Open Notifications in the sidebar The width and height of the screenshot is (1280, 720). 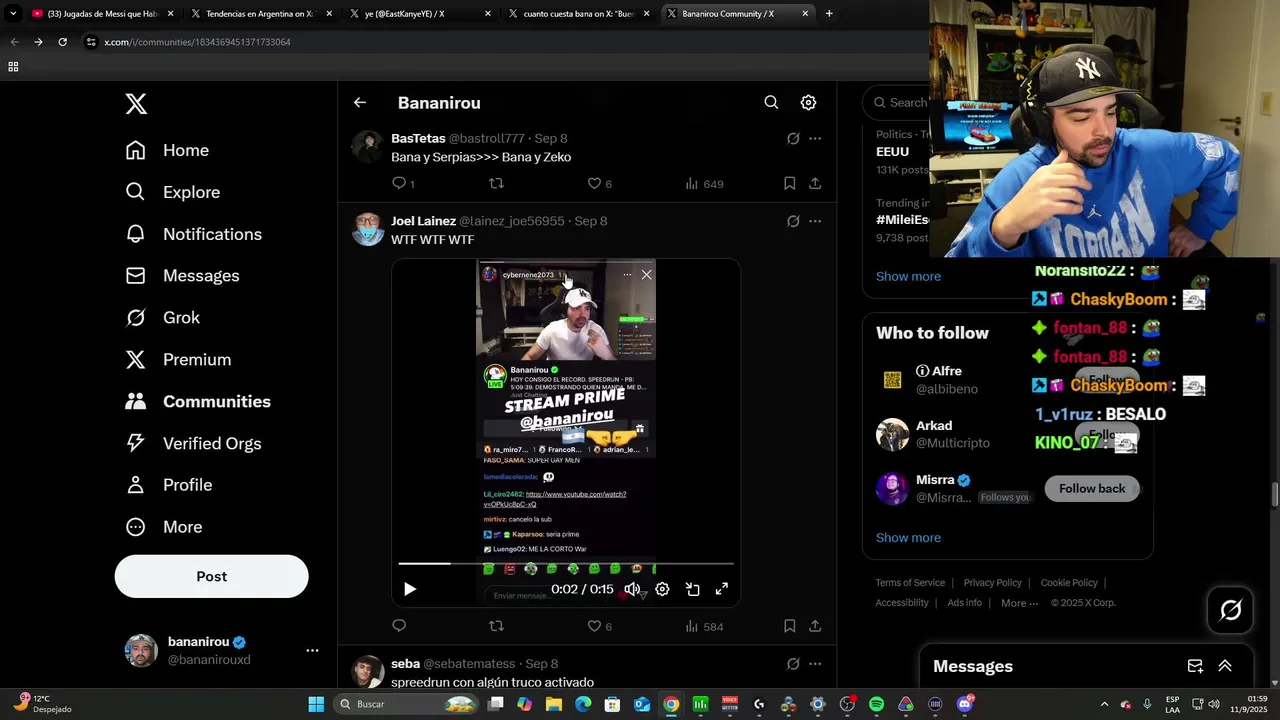coord(193,234)
